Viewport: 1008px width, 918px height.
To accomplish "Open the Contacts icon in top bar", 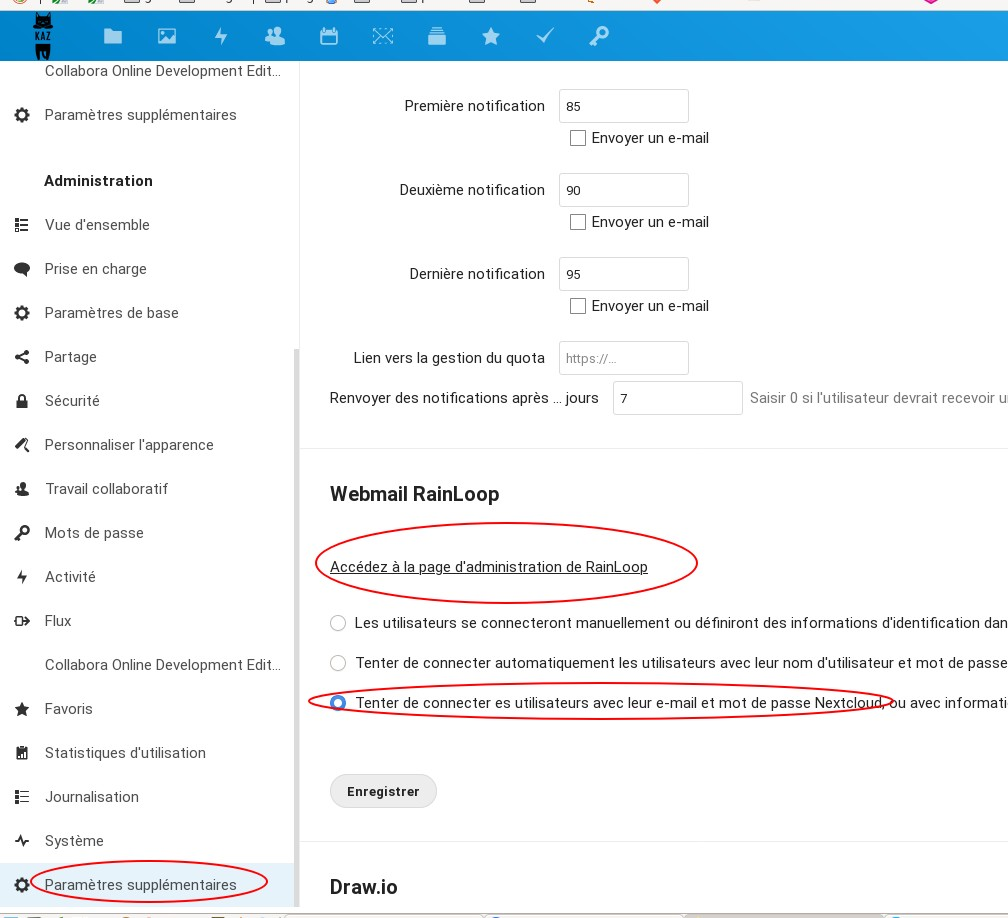I will (274, 37).
